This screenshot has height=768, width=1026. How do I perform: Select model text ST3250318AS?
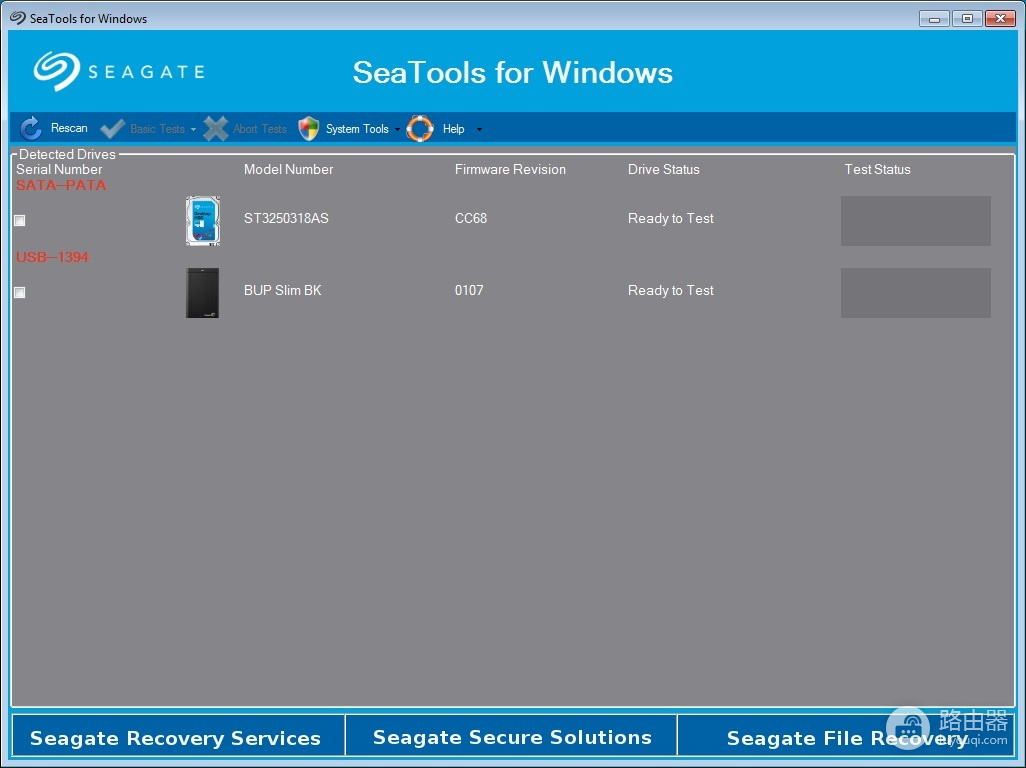286,218
